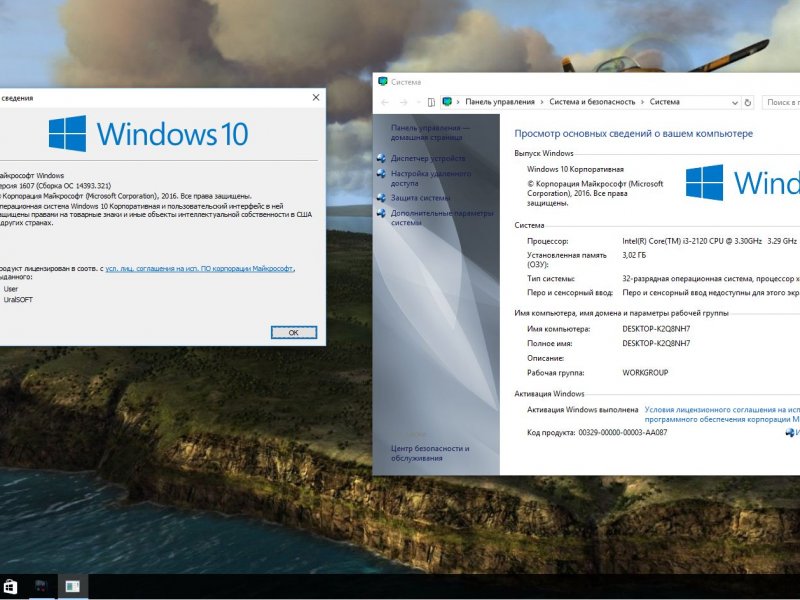This screenshot has width=800, height=600.
Task: Click heading Просмотр основных сведений о вашем компьютере
Action: (633, 134)
